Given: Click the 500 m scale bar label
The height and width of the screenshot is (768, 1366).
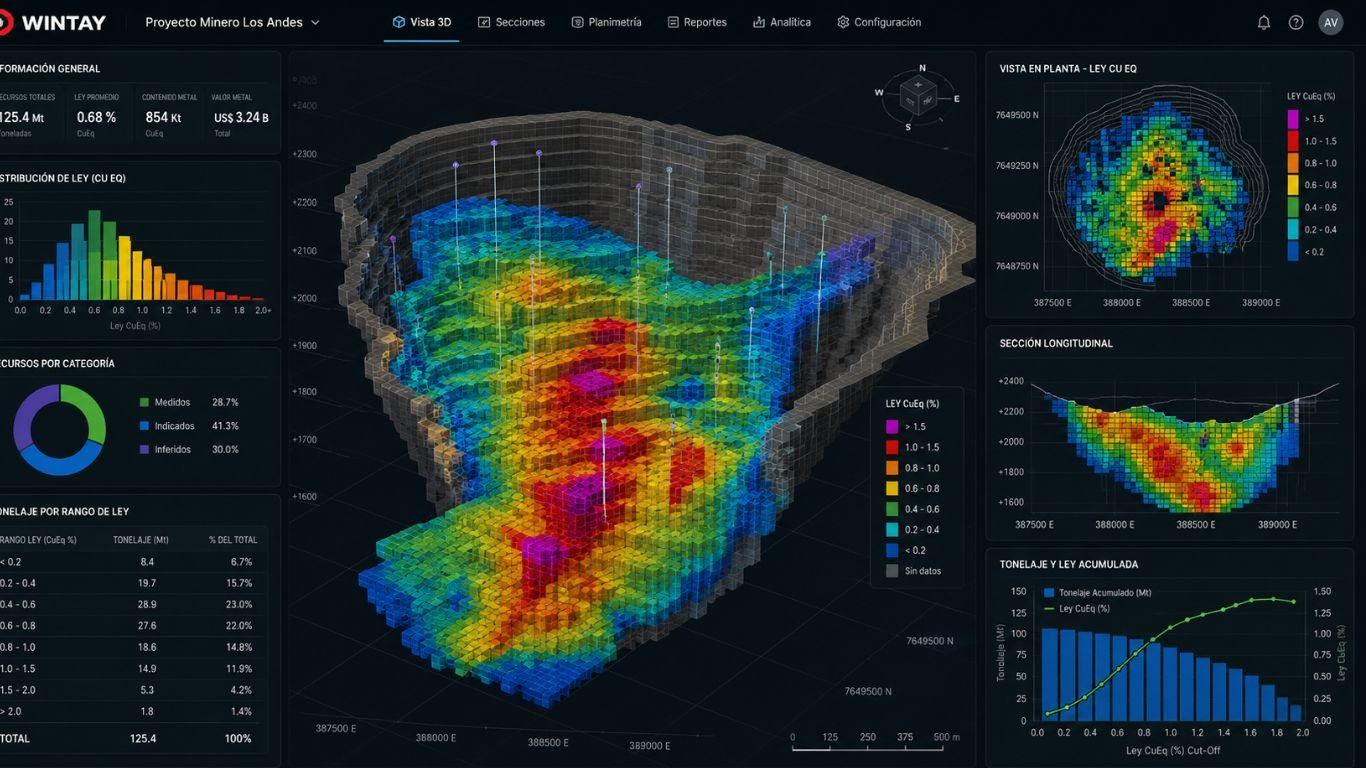Looking at the screenshot, I should pos(946,737).
